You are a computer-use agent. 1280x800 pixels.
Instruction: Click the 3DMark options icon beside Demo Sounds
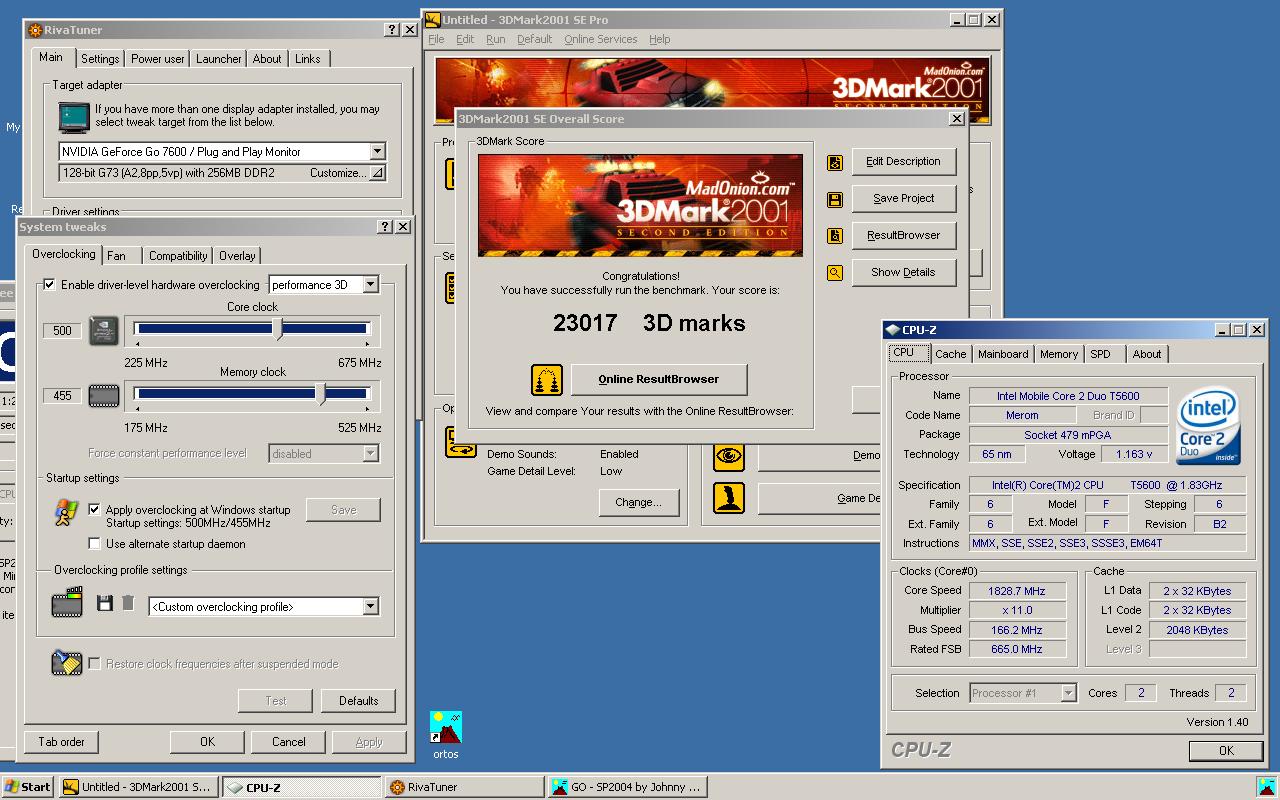point(460,443)
